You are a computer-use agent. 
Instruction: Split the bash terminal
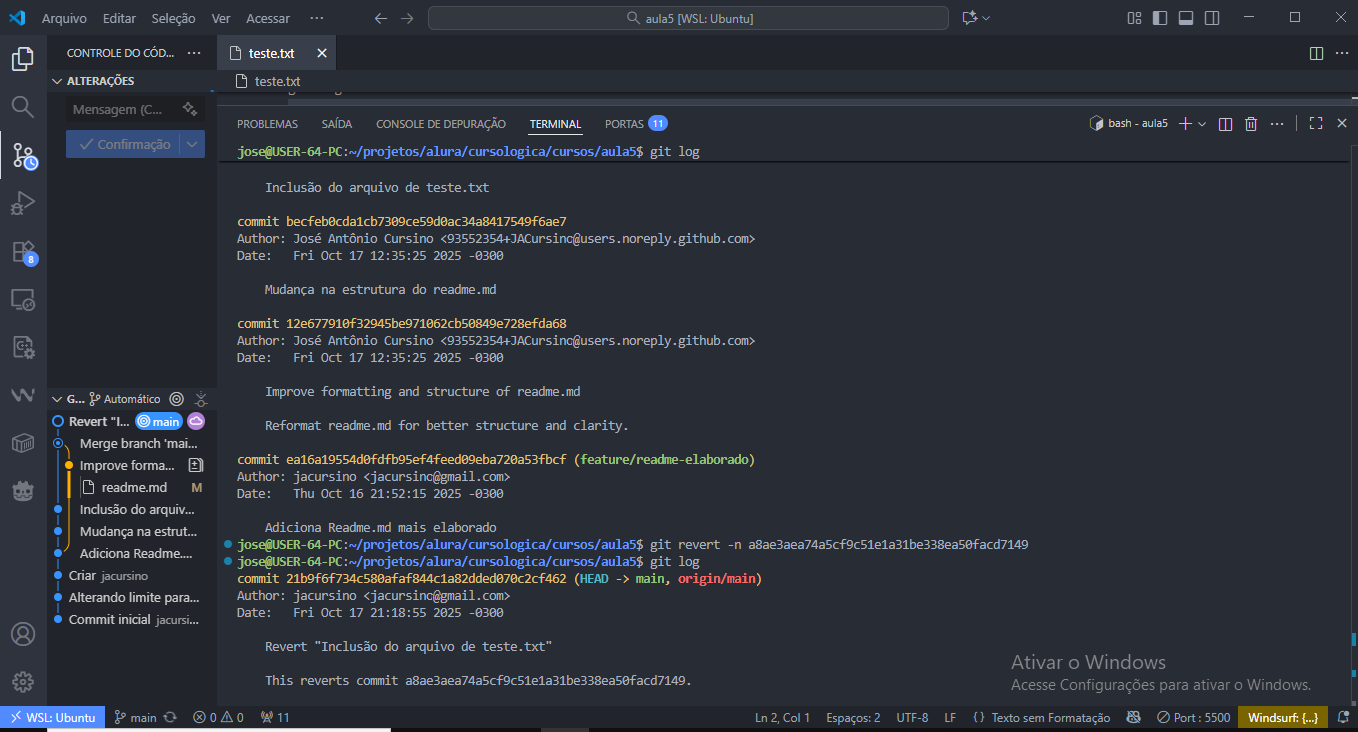click(x=1227, y=124)
